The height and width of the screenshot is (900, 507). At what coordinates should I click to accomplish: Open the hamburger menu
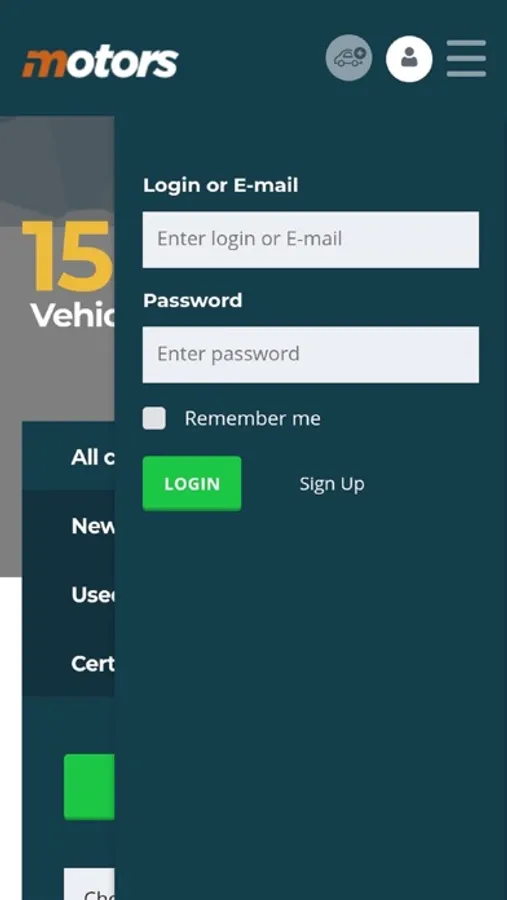tap(466, 58)
